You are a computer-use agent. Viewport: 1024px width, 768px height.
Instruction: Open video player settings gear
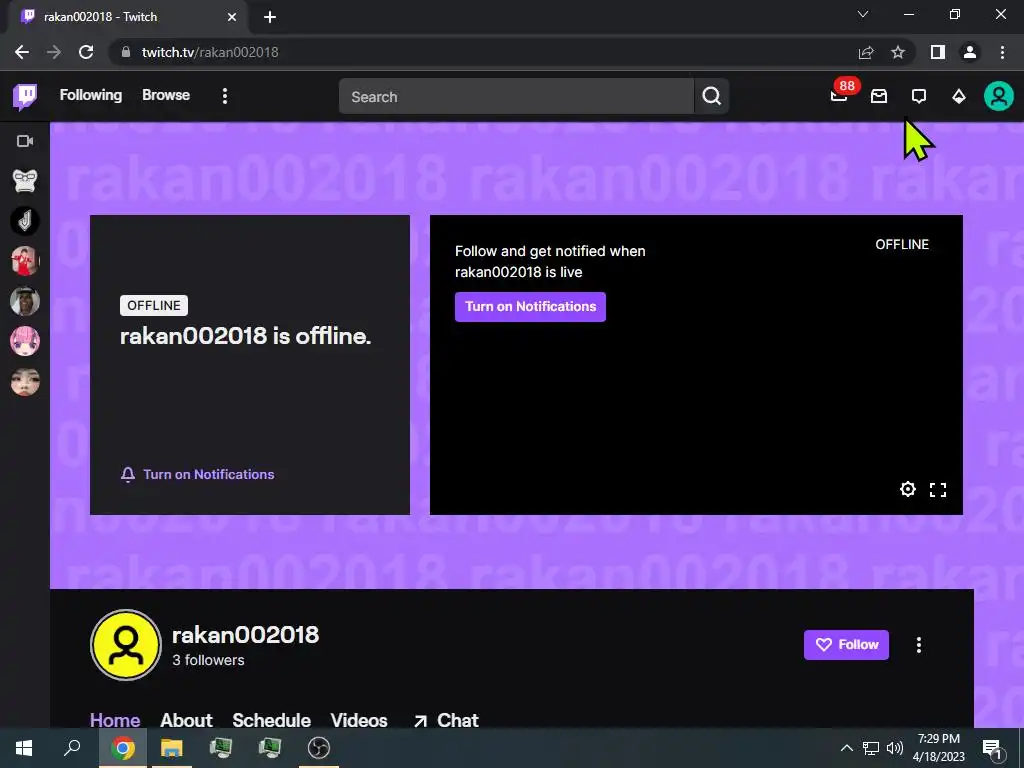(908, 489)
